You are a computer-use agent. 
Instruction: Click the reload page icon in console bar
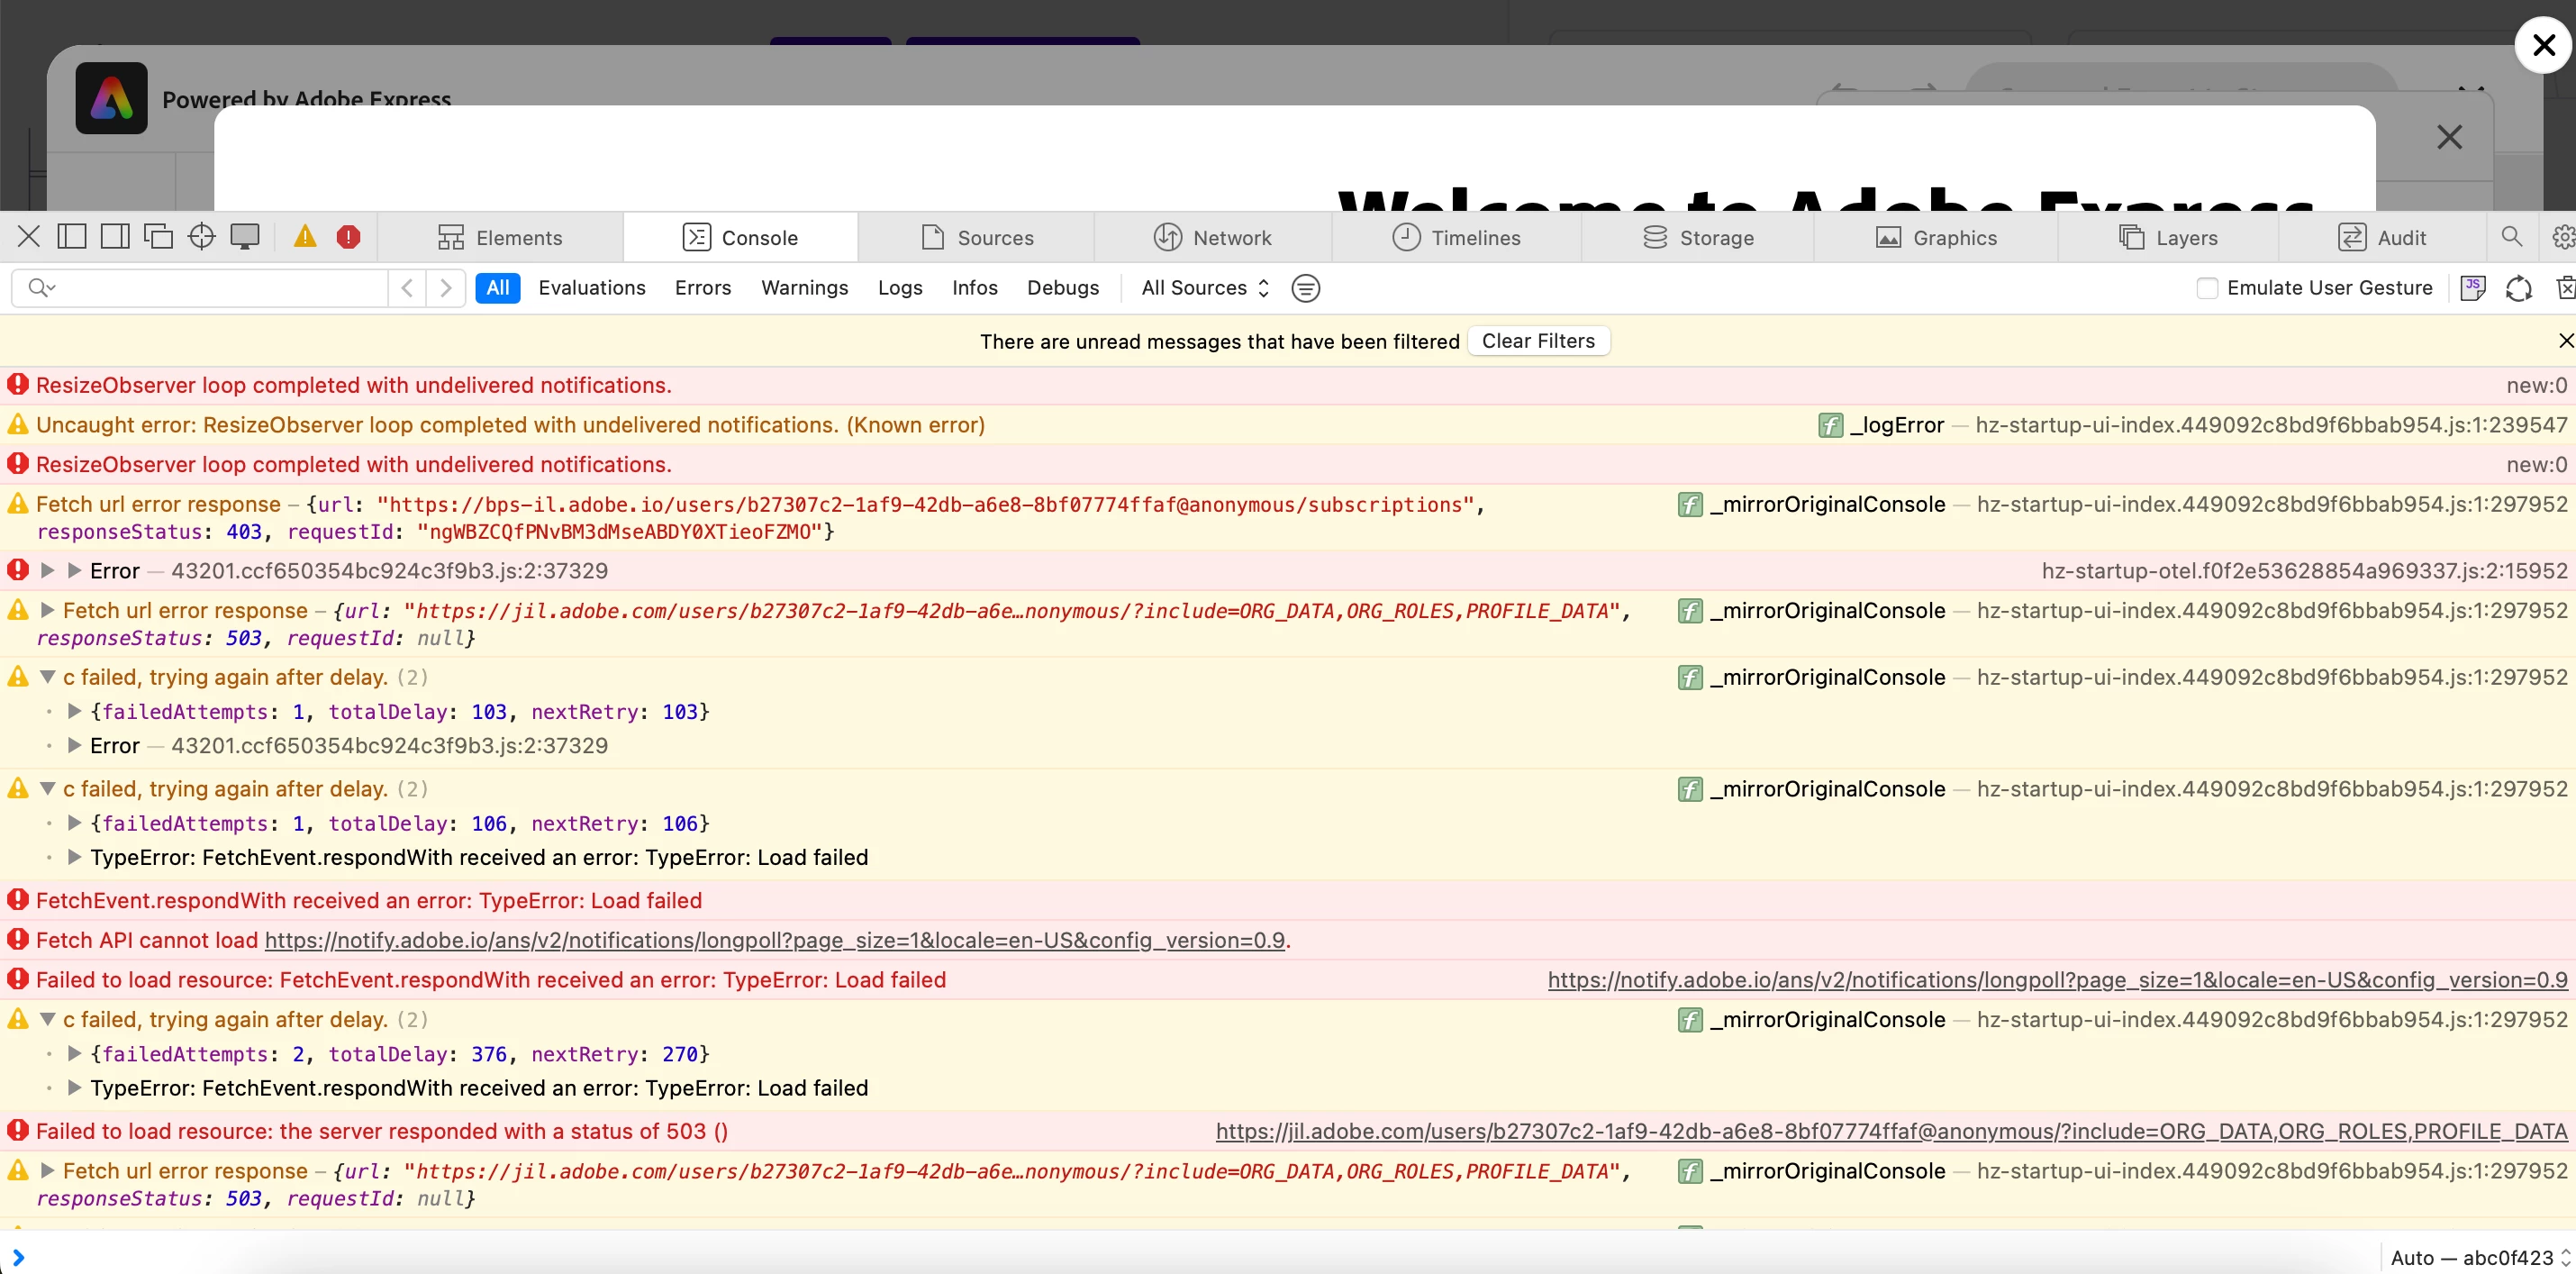2518,288
